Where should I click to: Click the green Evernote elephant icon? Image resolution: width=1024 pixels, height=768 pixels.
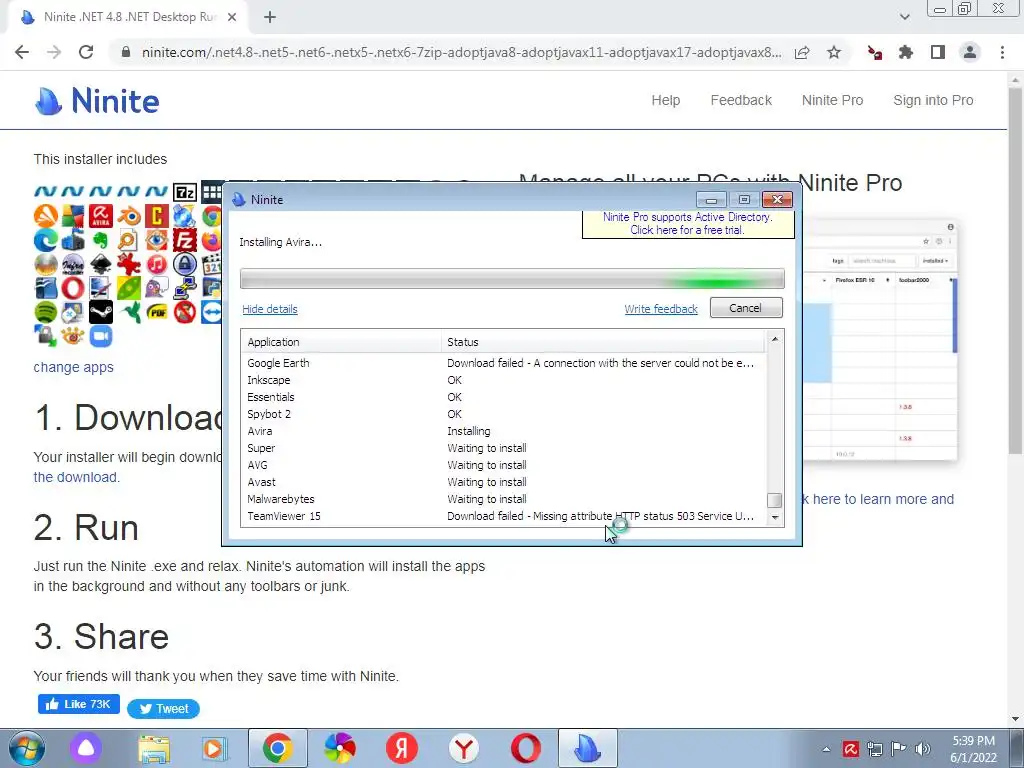101,240
